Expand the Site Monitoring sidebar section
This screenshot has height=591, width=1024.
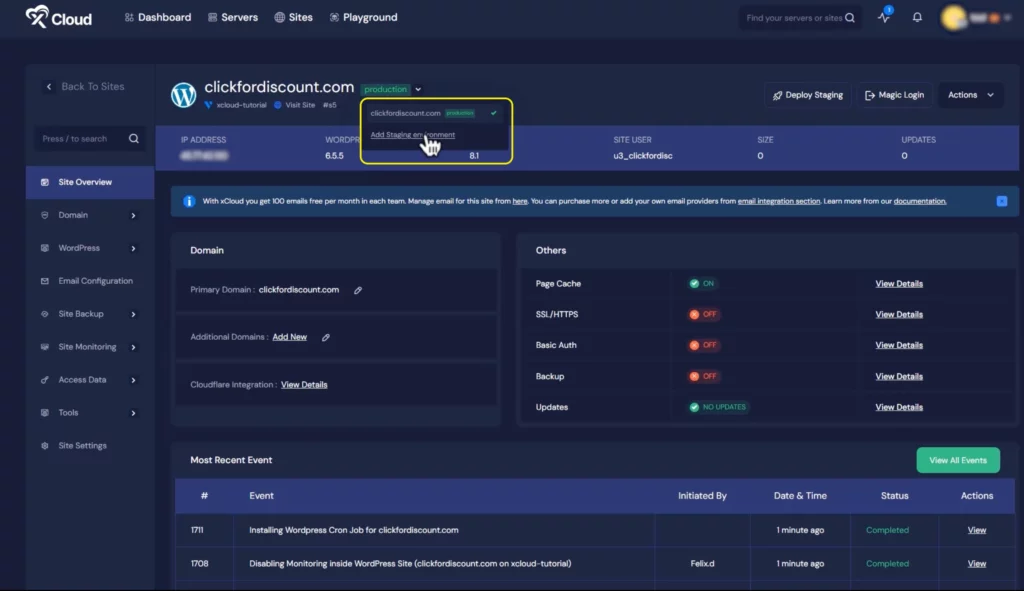[x=90, y=347]
